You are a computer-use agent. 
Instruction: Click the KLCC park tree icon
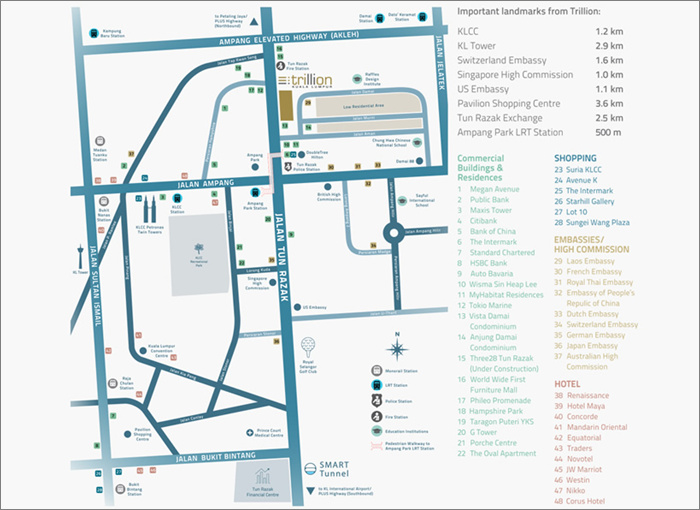click(199, 249)
